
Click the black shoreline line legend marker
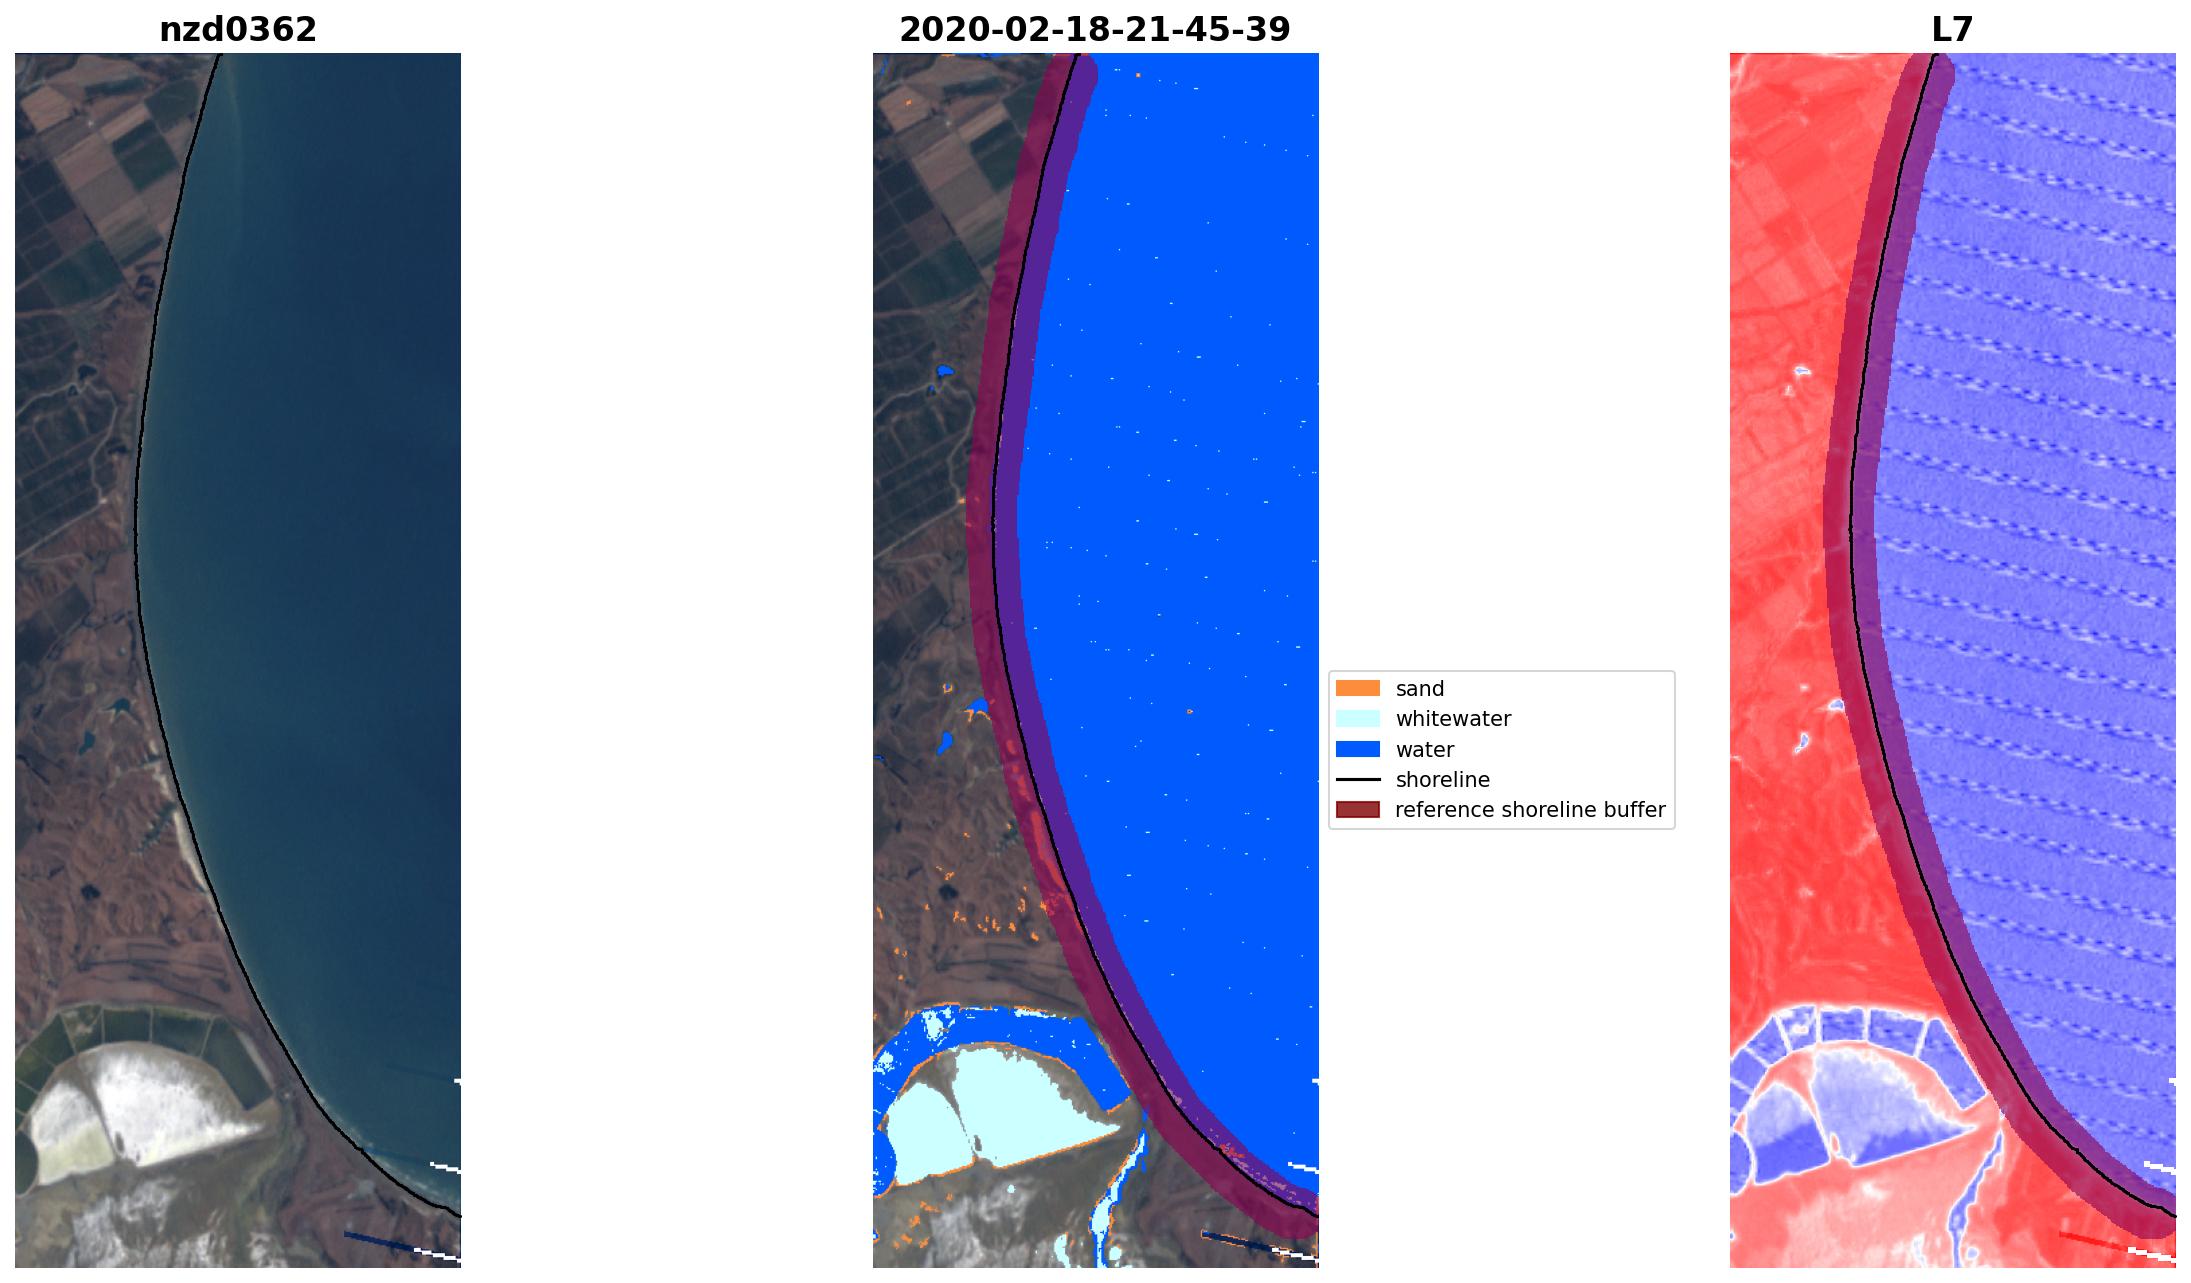tap(1357, 779)
